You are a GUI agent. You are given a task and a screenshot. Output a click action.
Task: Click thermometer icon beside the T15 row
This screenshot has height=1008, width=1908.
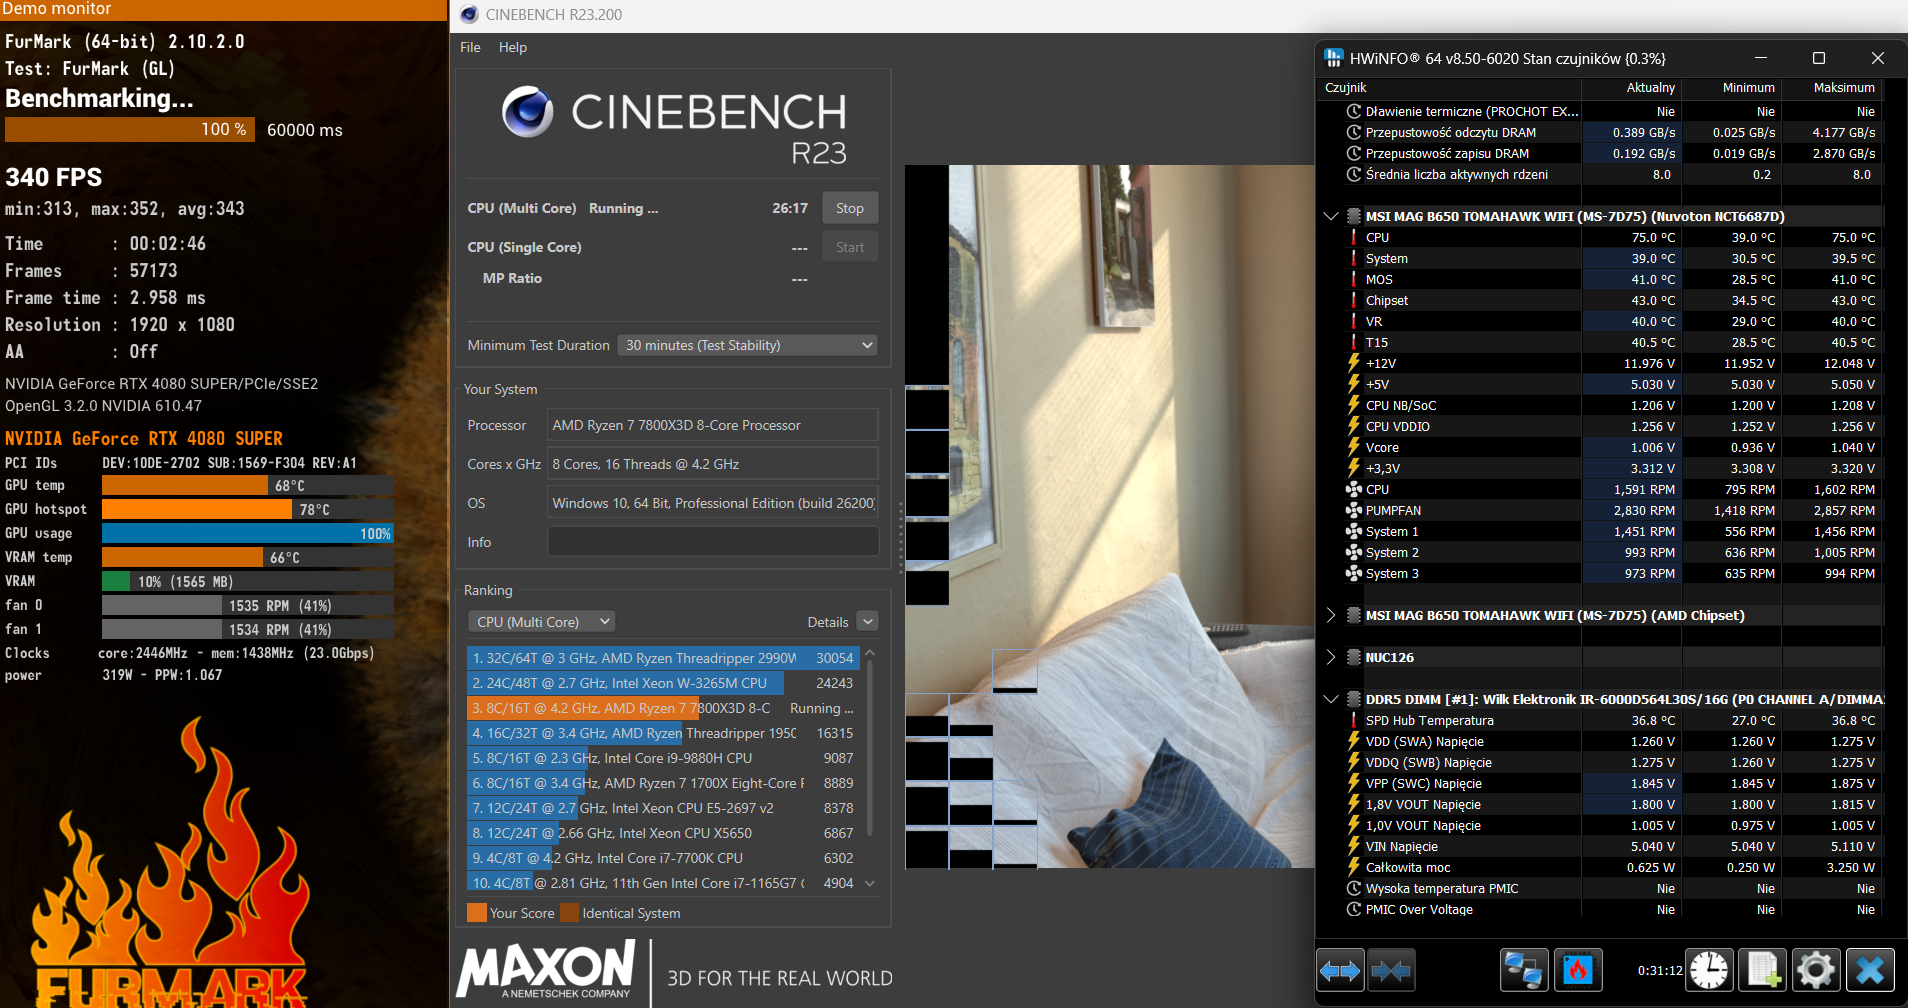coord(1354,342)
